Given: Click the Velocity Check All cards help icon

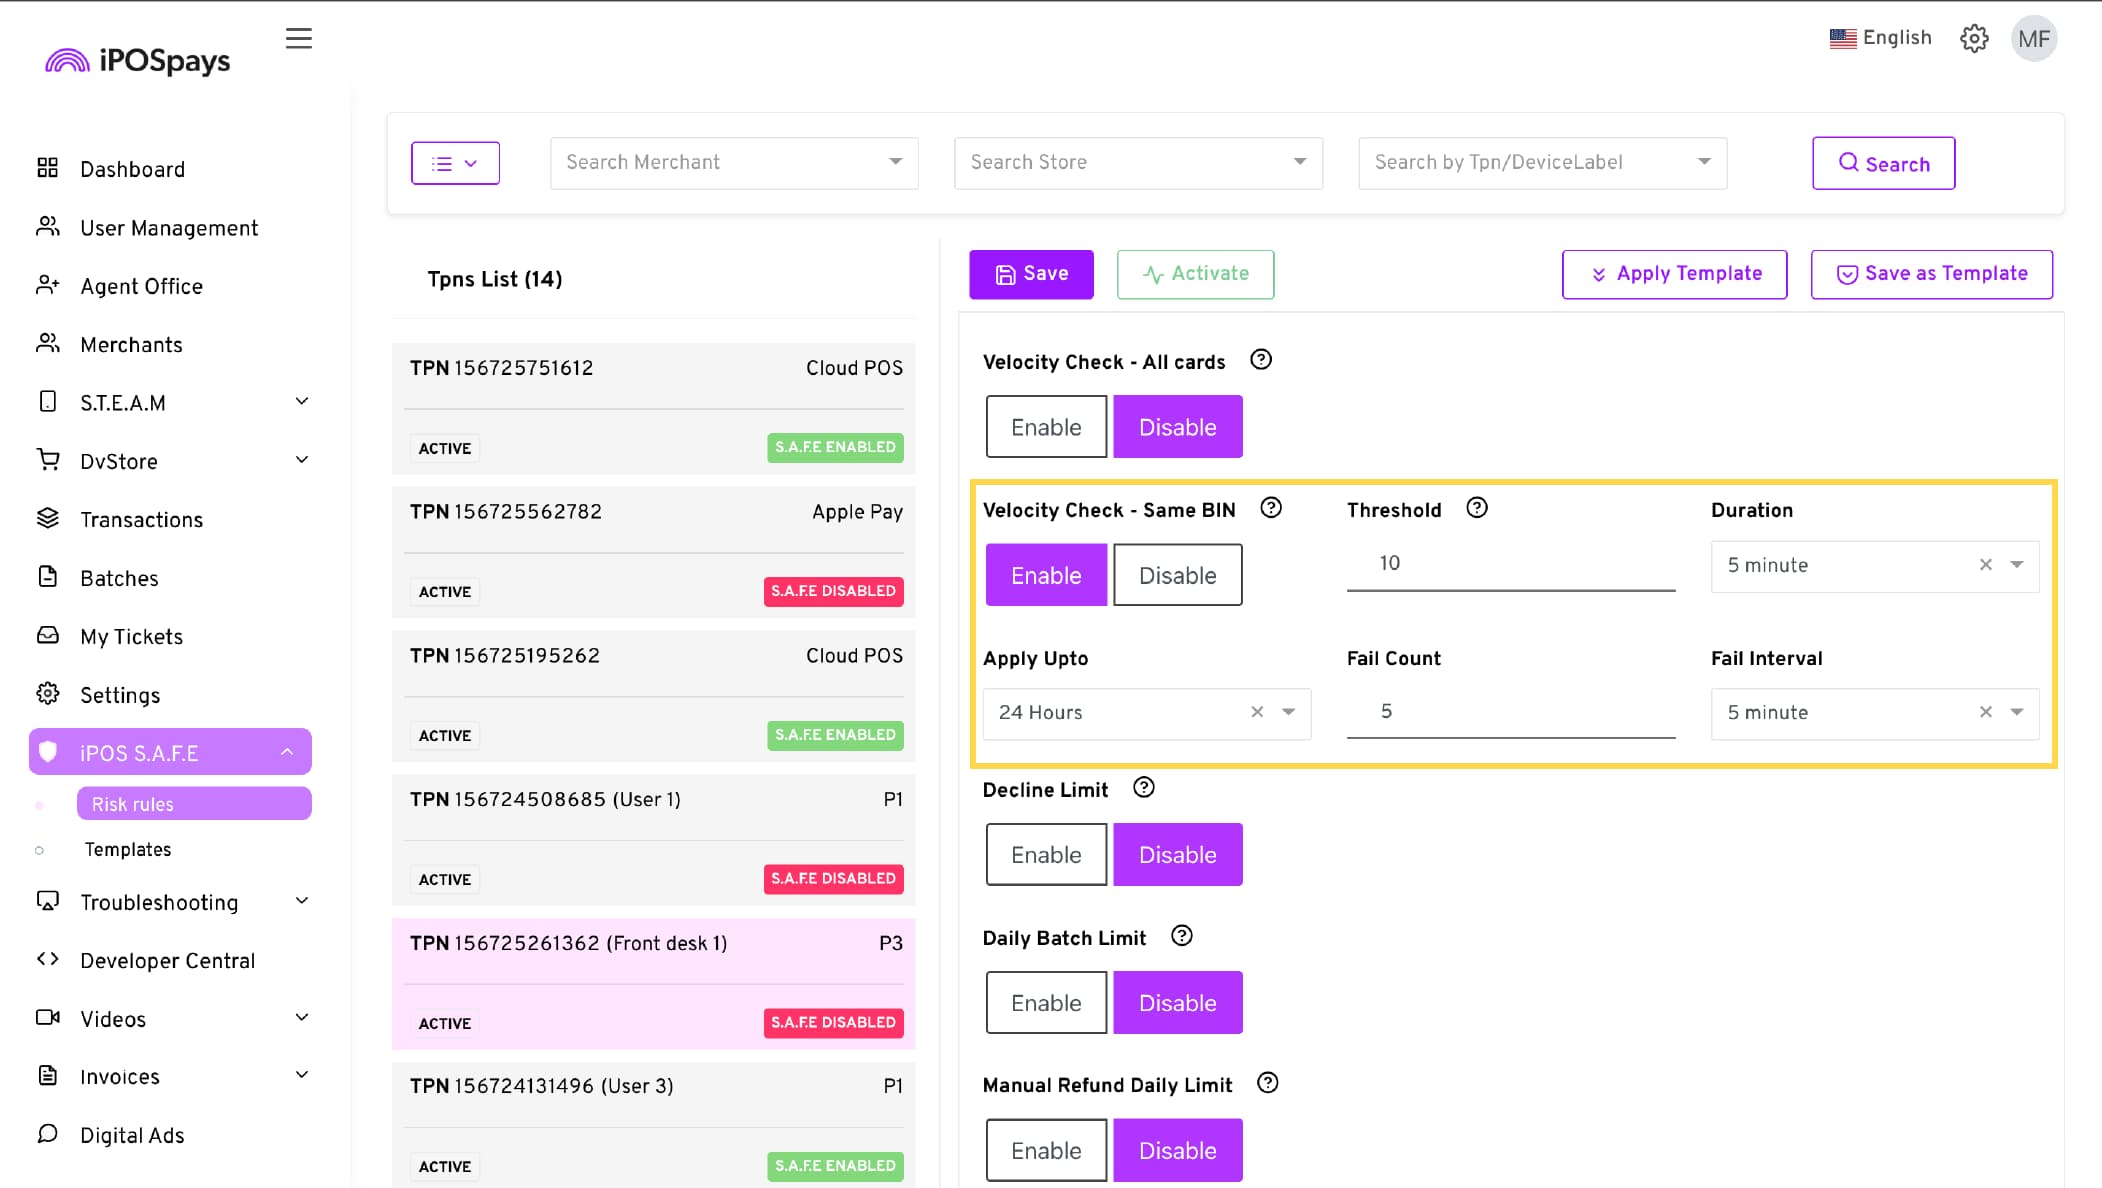Looking at the screenshot, I should point(1261,360).
